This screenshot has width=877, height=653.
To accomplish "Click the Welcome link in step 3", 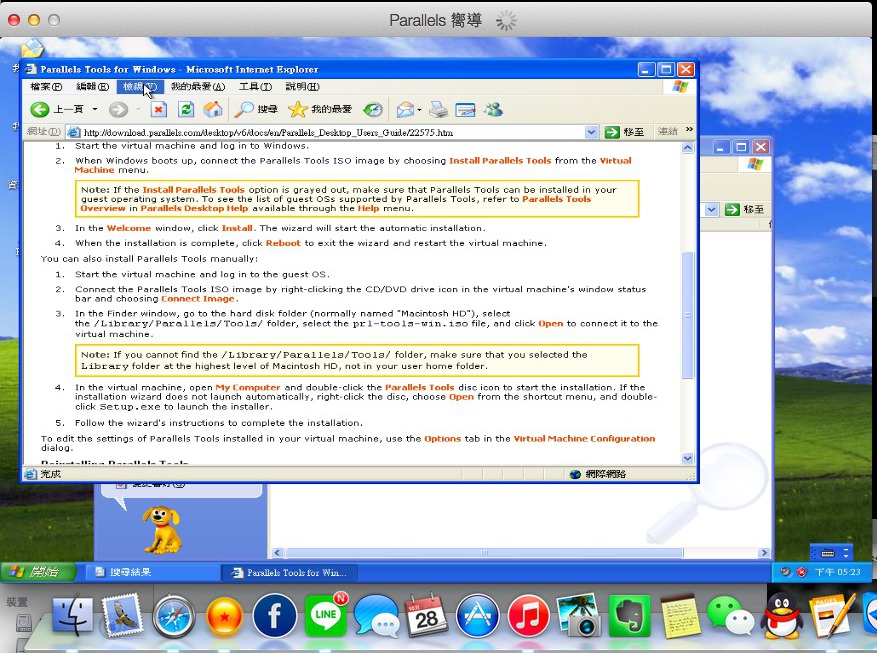I will coord(129,228).
